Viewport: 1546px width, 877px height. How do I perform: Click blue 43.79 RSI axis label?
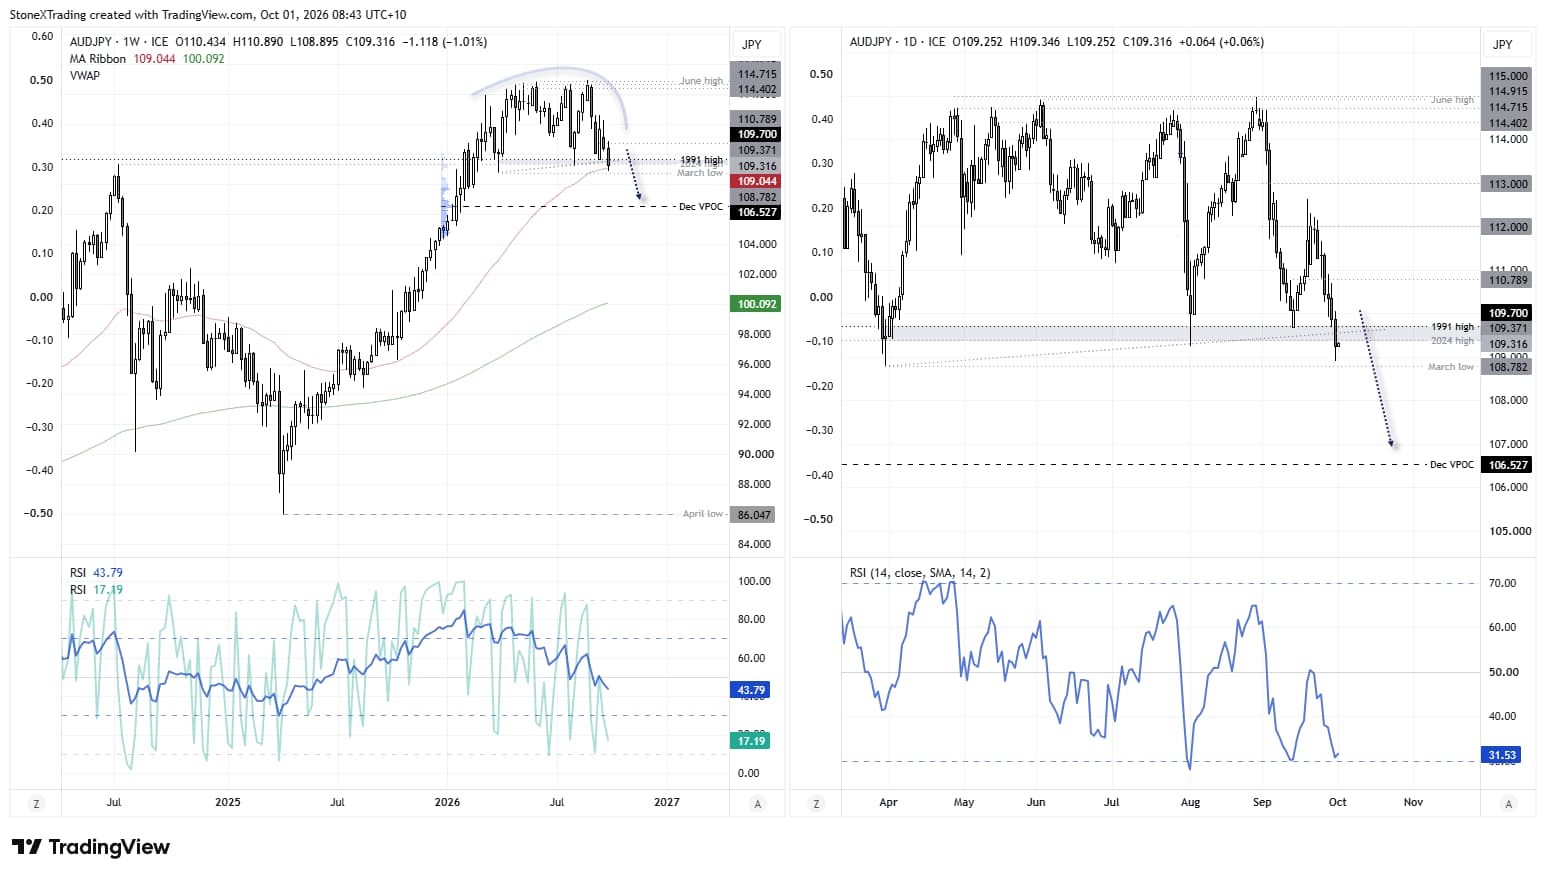[751, 690]
